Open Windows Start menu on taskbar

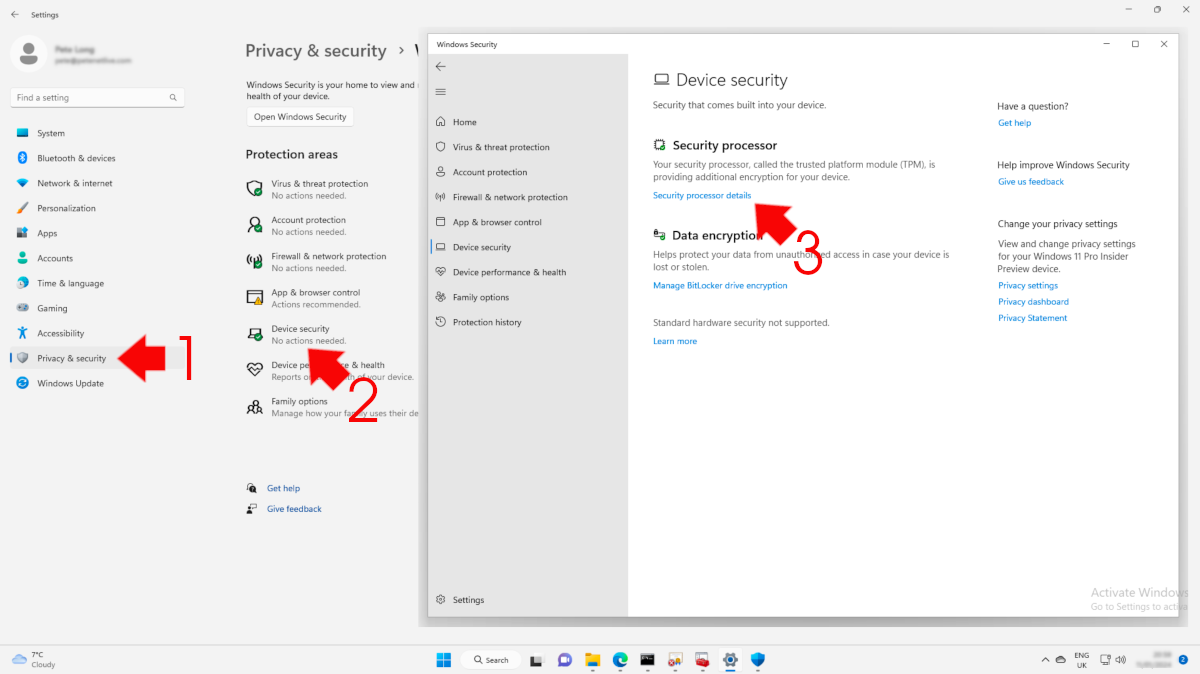443,660
